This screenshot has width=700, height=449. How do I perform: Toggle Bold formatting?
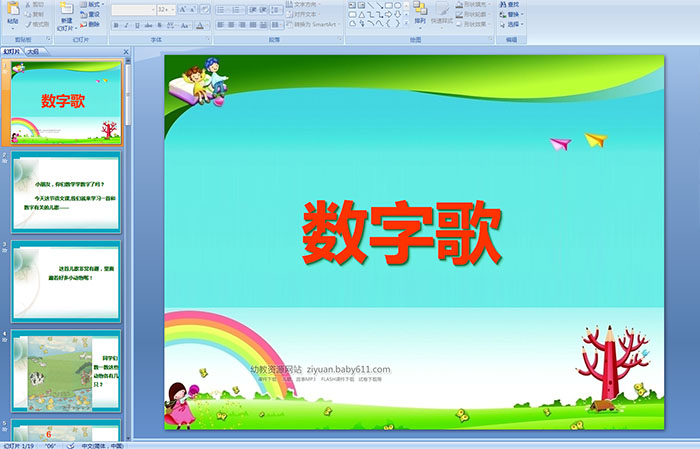coord(116,25)
